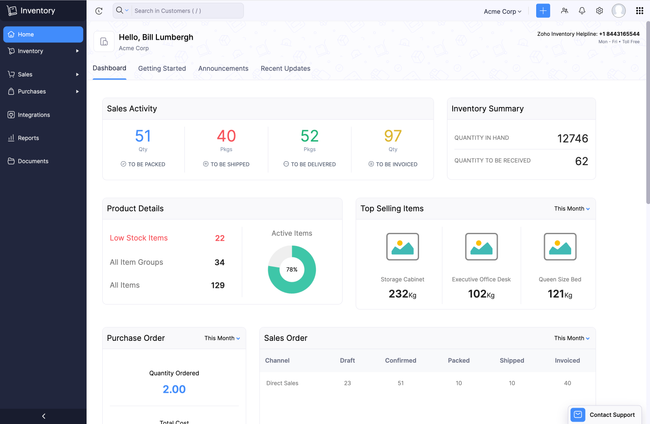Viewport: 650px width, 424px height.
Task: Go to Reports in the sidebar
Action: point(28,138)
